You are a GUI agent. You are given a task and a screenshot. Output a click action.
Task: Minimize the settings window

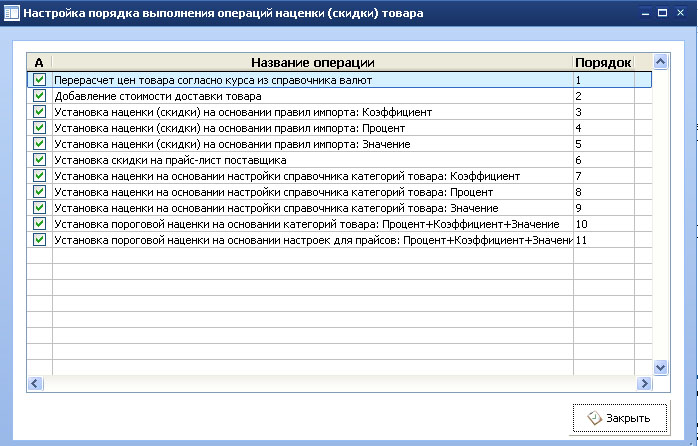(x=645, y=13)
